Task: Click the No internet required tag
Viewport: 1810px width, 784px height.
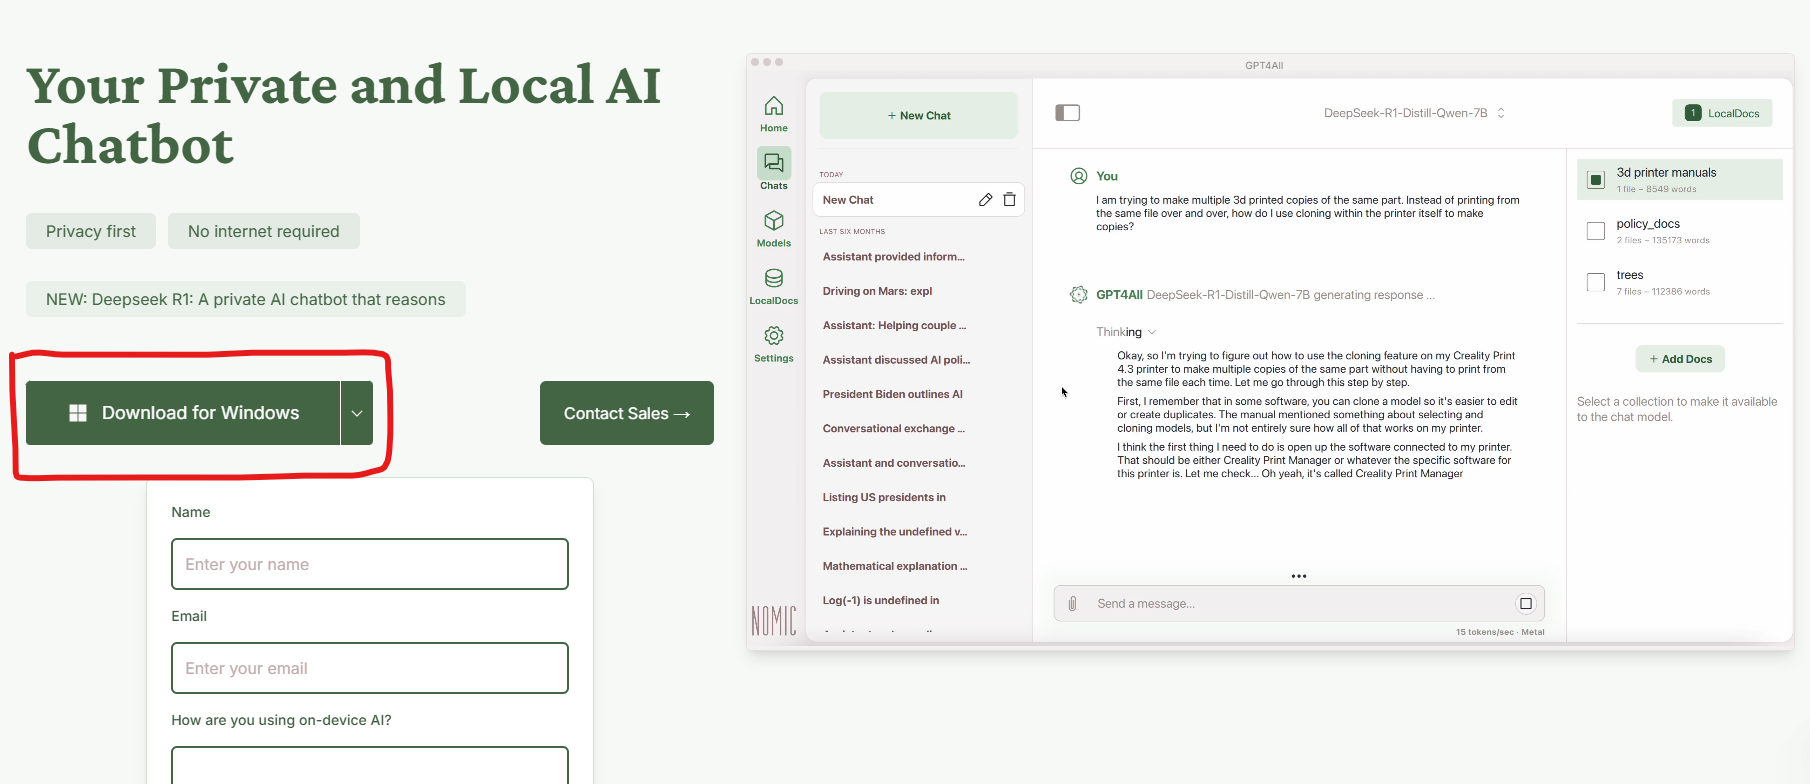Action: click(264, 231)
